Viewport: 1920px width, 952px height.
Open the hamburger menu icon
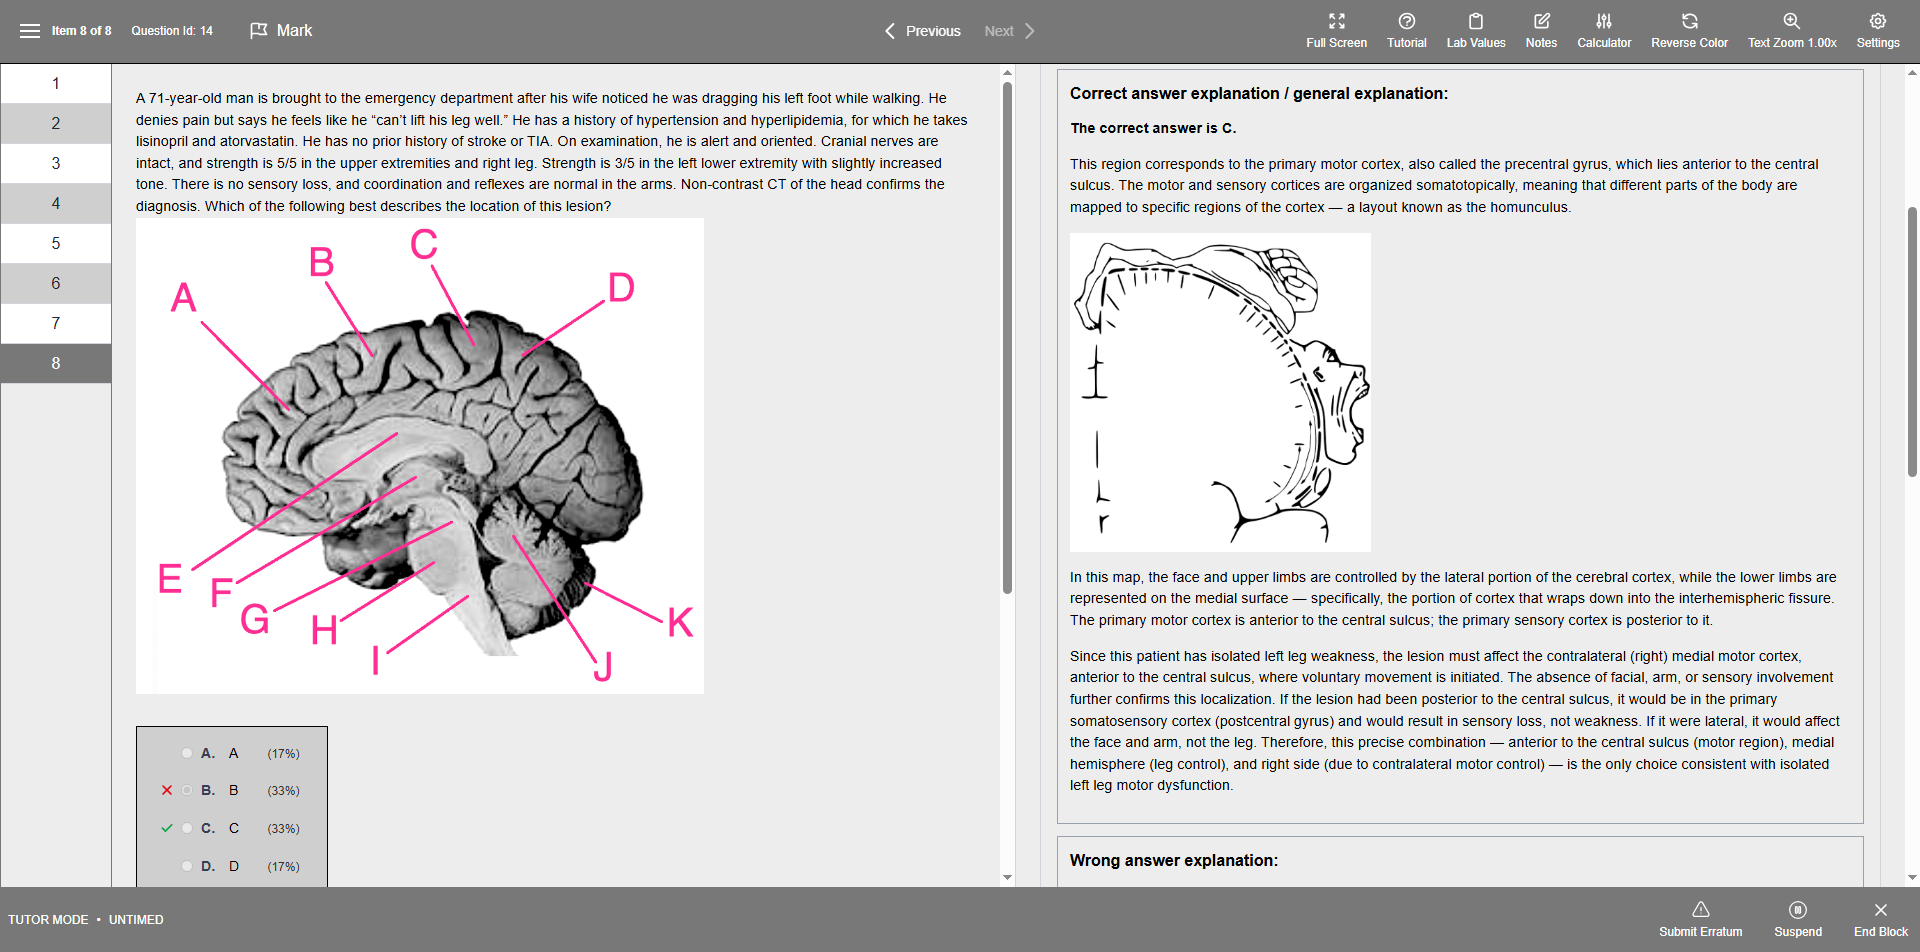tap(30, 31)
